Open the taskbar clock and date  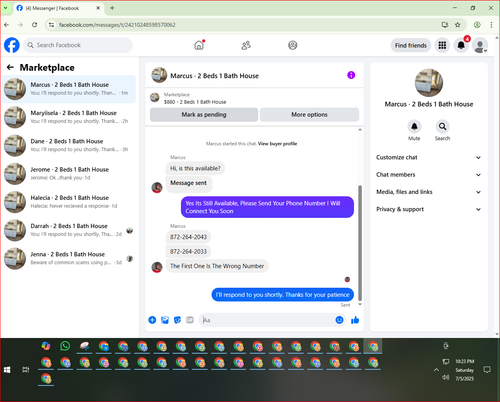pos(464,370)
